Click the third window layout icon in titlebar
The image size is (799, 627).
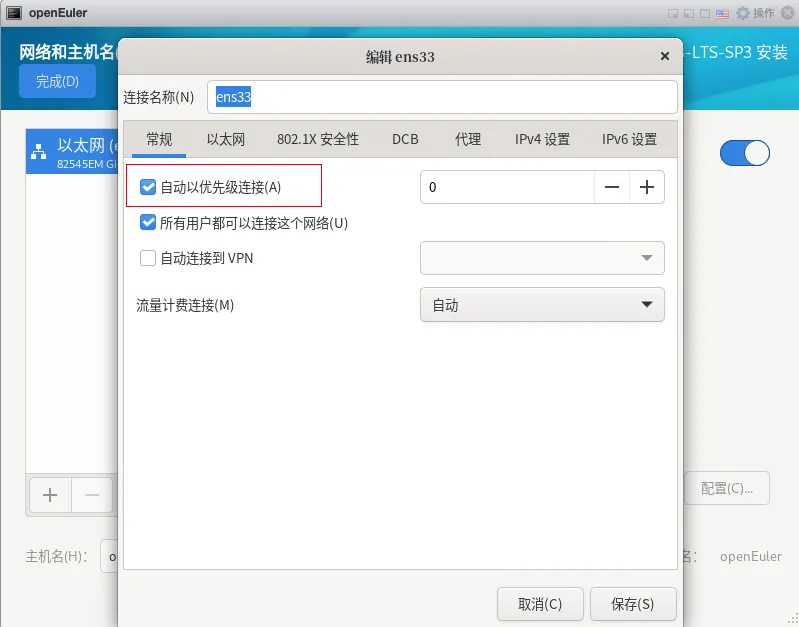click(705, 13)
